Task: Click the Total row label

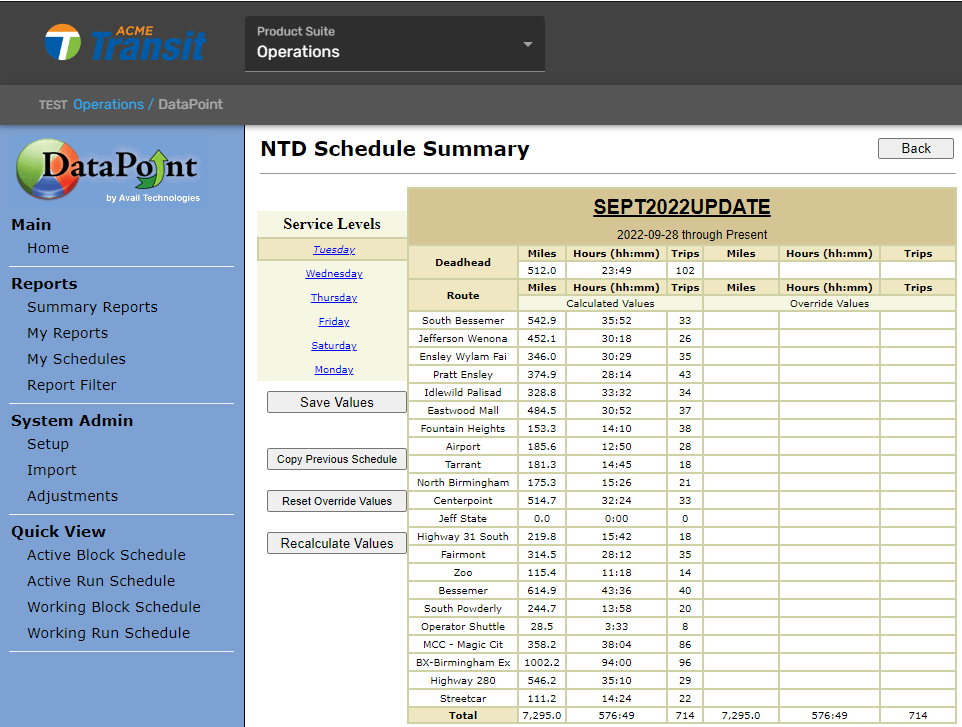Action: pos(463,715)
